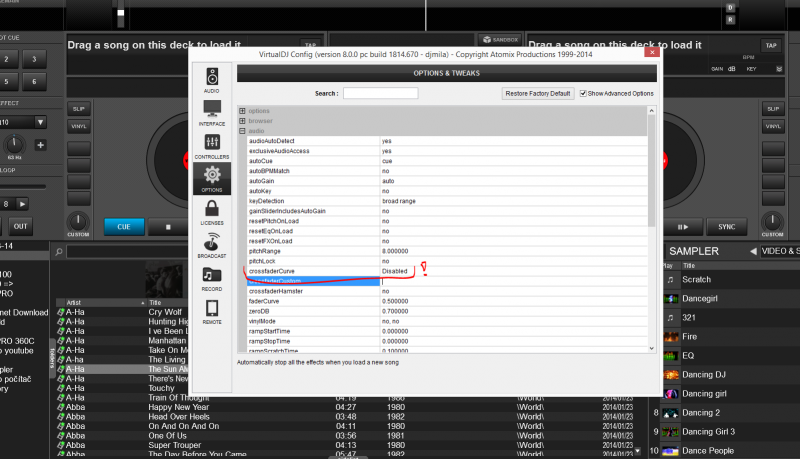Viewport: 800px width, 459px height.
Task: Open the Interface config section
Action: point(212,113)
